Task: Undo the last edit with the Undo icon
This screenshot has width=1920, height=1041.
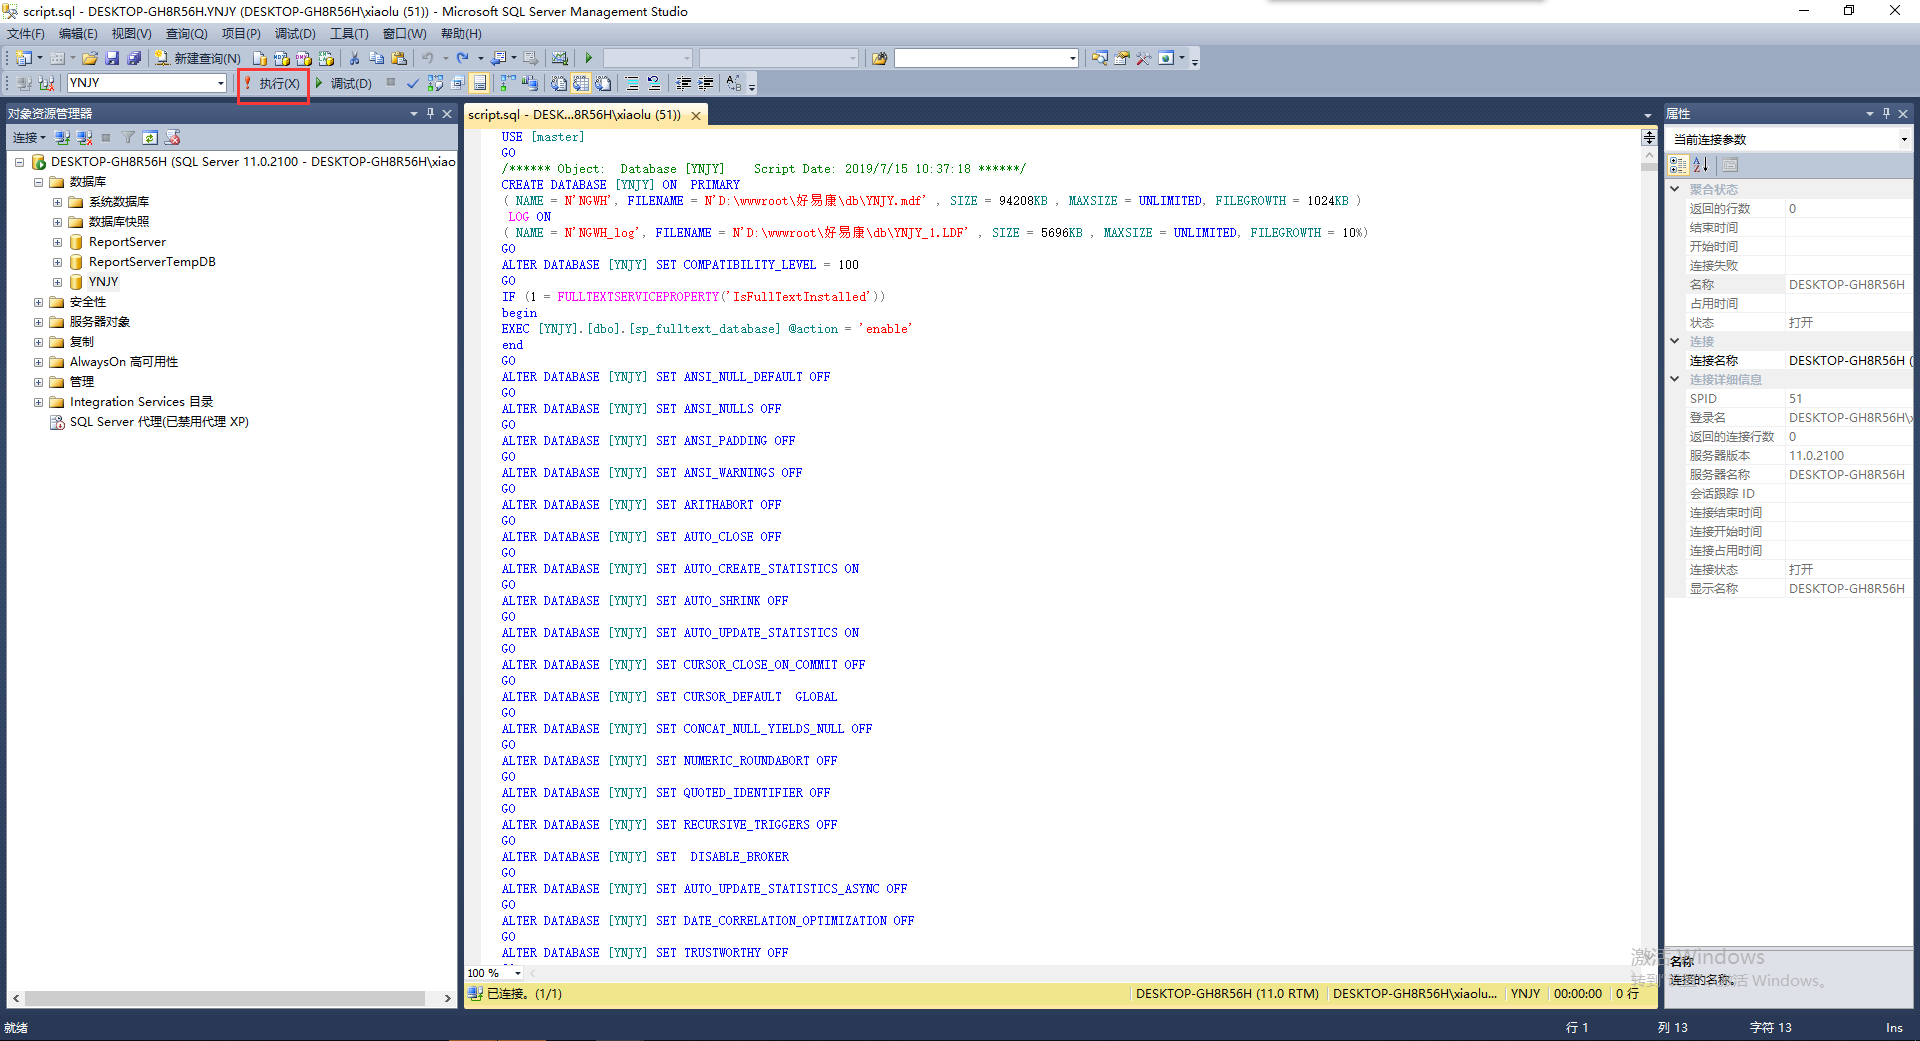Action: point(427,57)
